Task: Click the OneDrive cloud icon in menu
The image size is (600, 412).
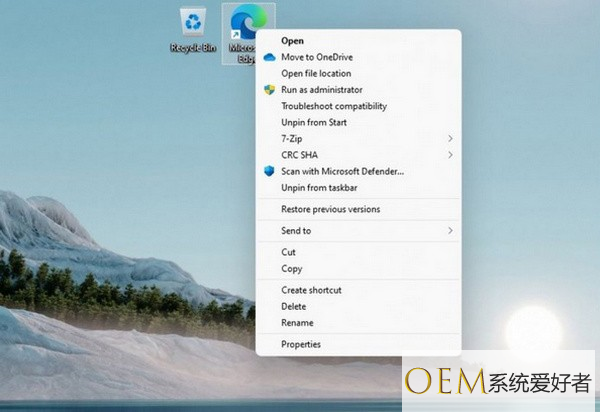Action: point(269,57)
